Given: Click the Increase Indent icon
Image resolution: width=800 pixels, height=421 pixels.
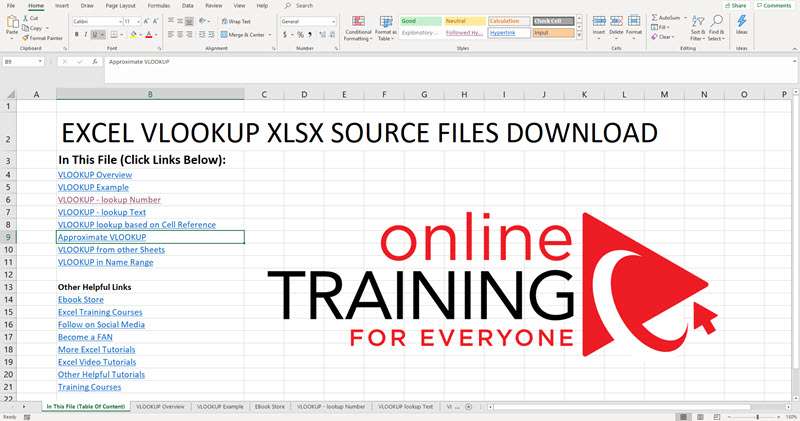Looking at the screenshot, I should coord(211,35).
